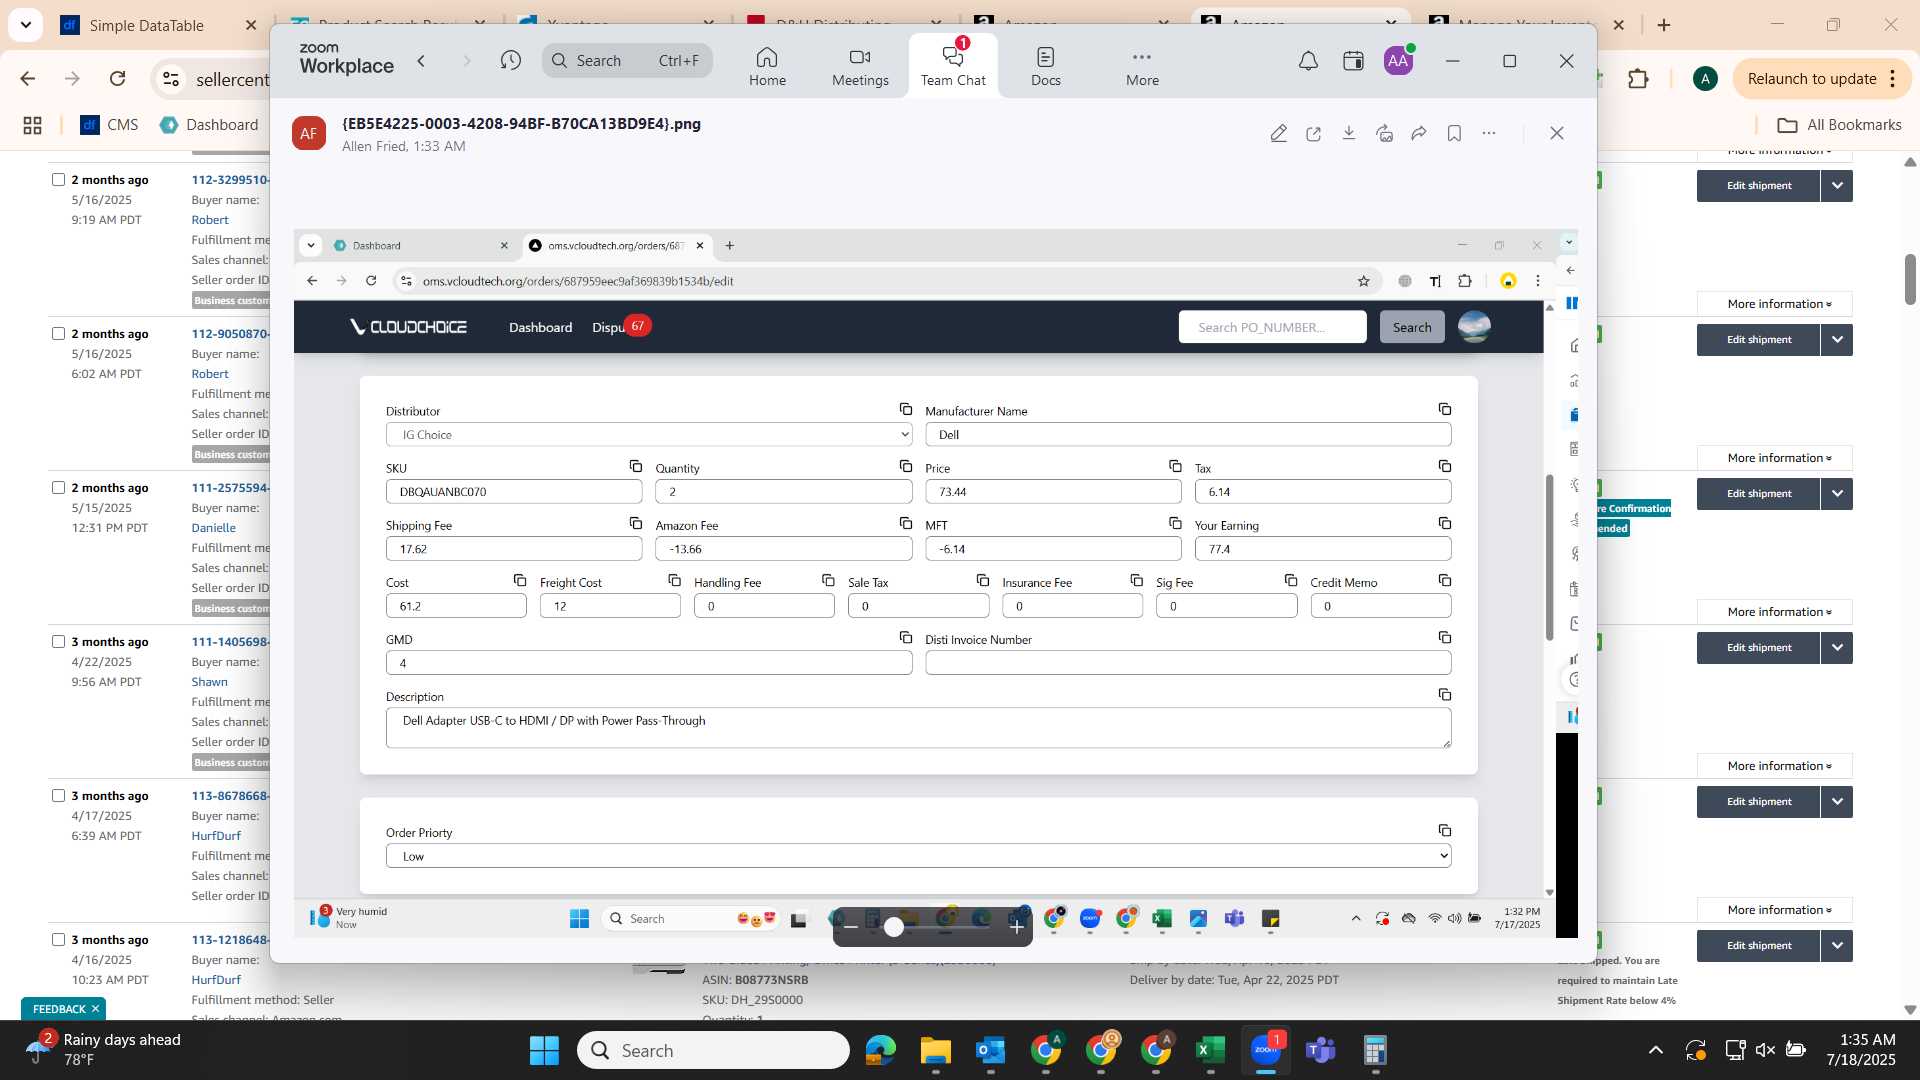Open Zoom Home tab
The width and height of the screenshot is (1920, 1080).
point(767,66)
